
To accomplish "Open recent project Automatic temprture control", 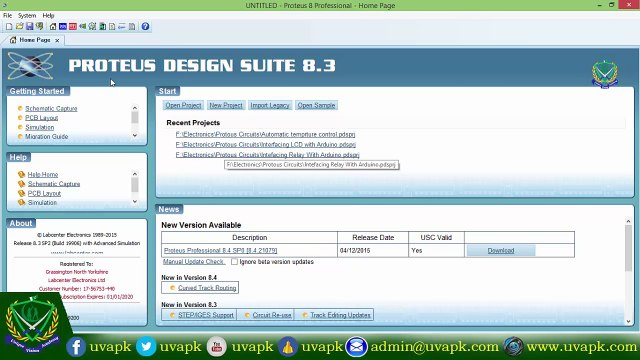I will click(265, 134).
